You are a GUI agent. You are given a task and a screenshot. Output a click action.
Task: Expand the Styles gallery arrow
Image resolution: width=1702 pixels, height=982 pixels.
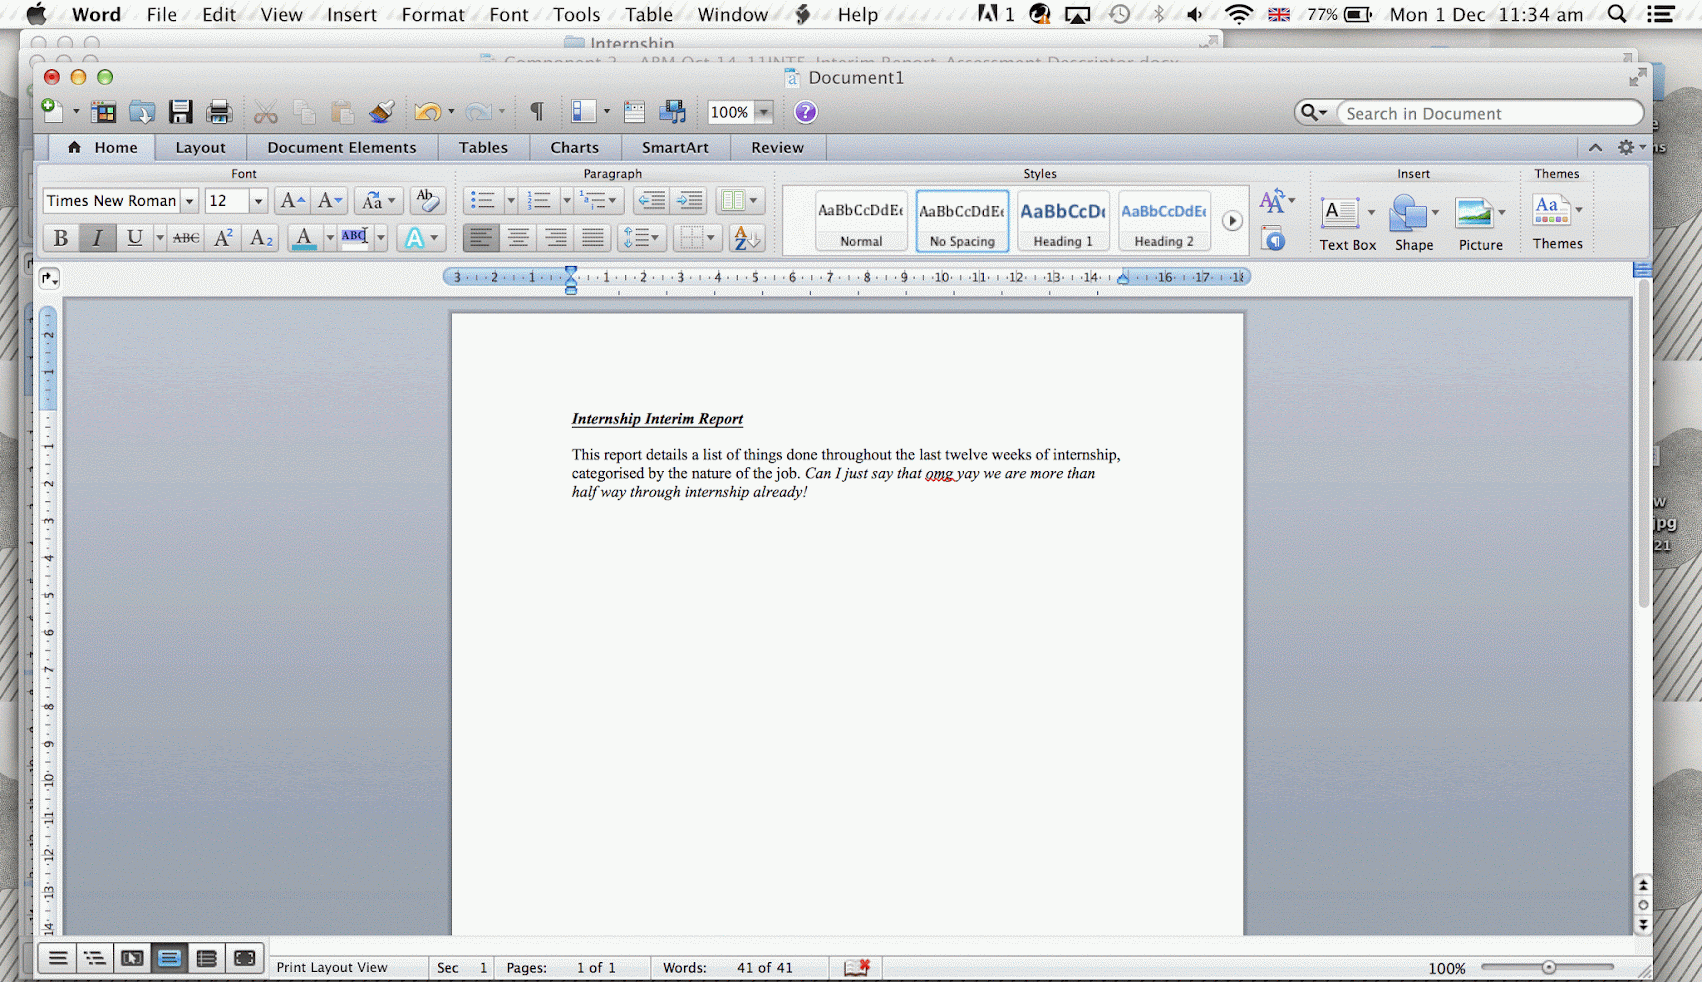click(1232, 222)
